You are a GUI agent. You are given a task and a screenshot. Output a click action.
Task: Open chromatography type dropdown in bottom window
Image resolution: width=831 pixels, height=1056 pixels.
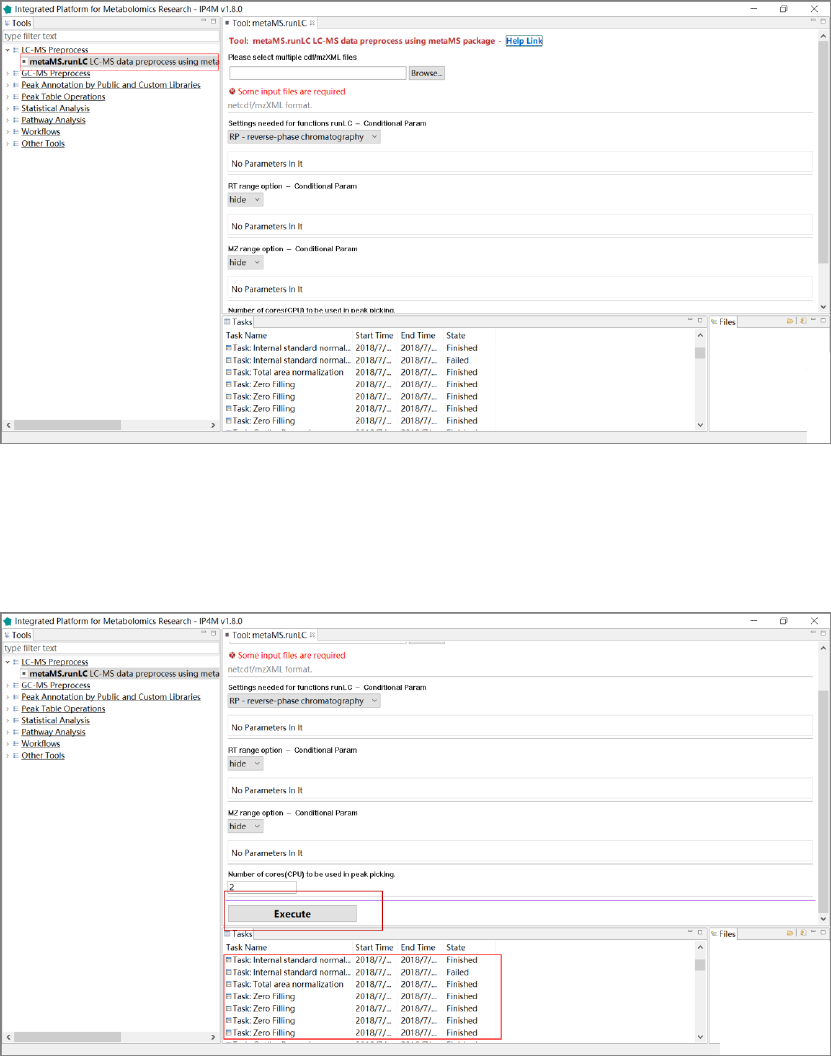point(304,700)
